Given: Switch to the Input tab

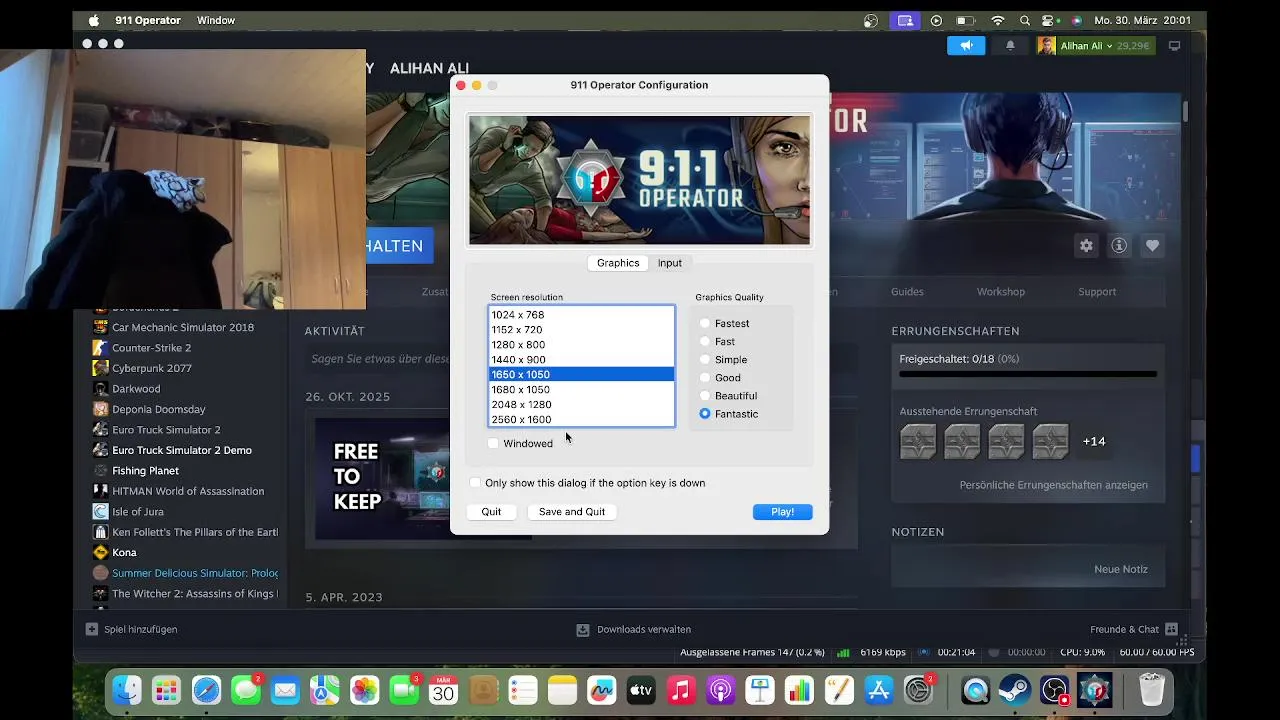Looking at the screenshot, I should (x=670, y=263).
